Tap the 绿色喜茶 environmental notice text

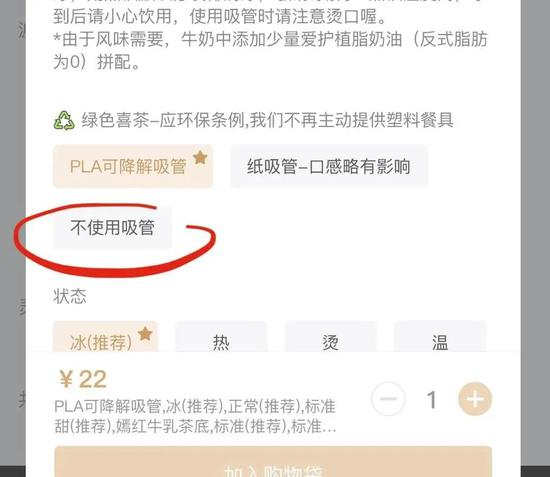coord(267,120)
